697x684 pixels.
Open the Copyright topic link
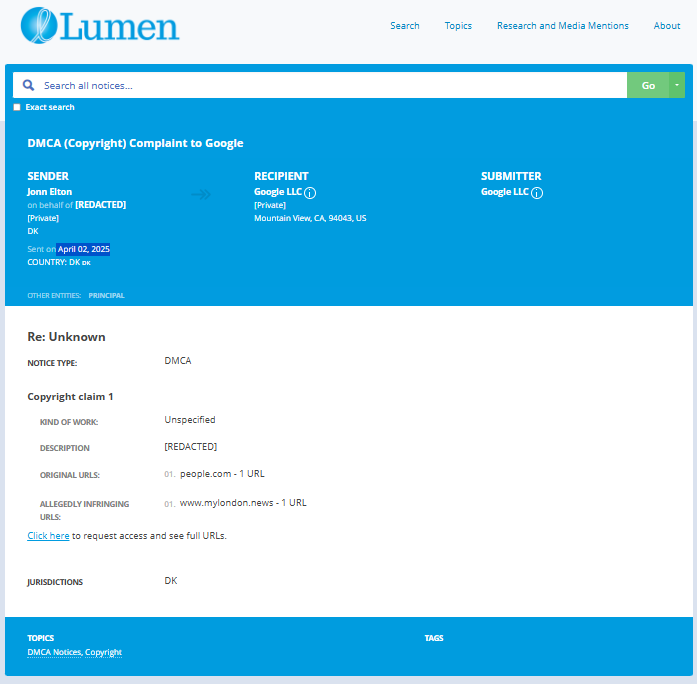[103, 652]
